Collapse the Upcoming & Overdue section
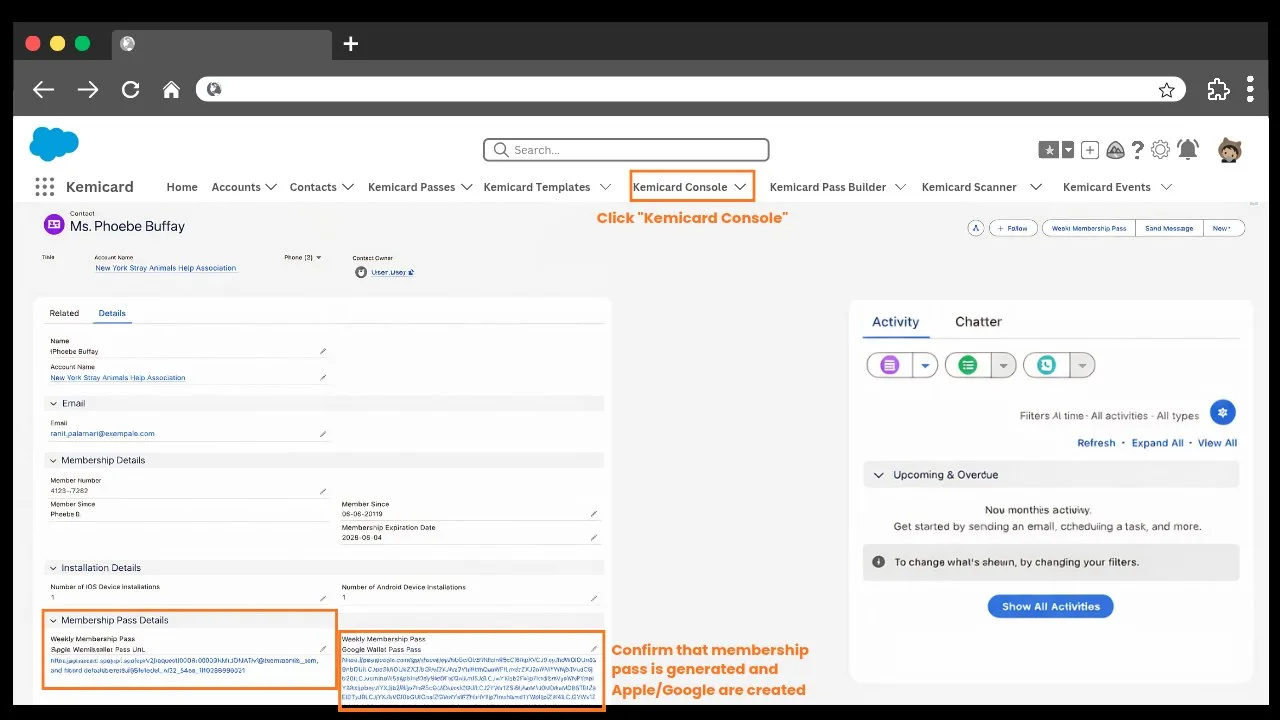 [879, 475]
